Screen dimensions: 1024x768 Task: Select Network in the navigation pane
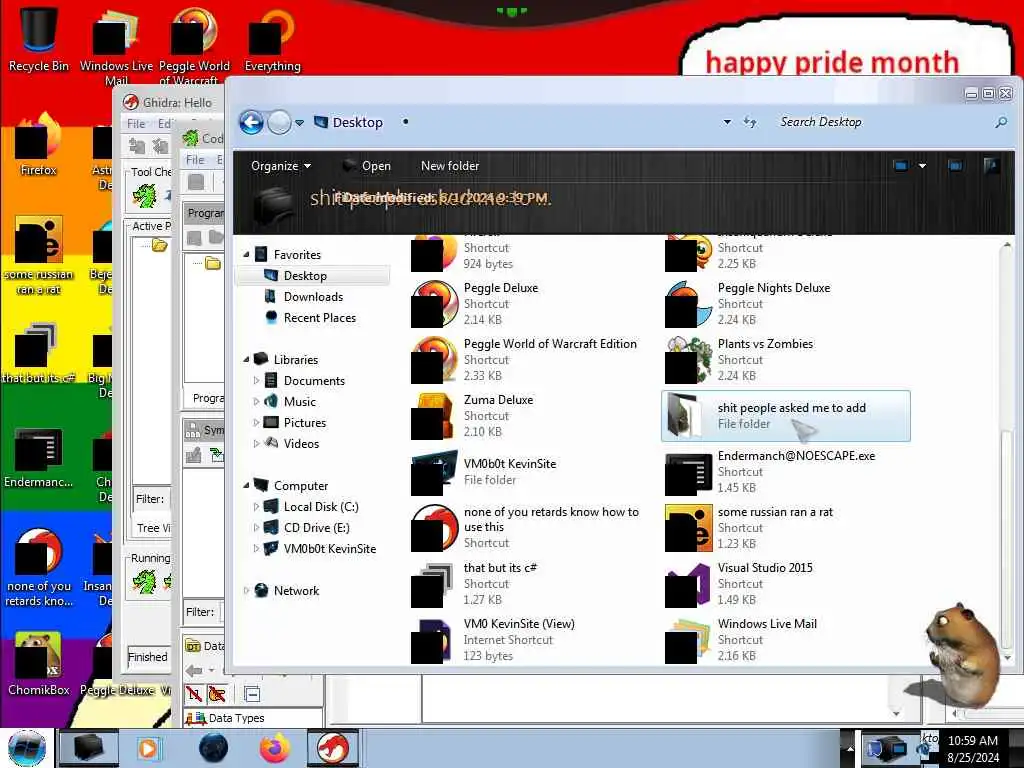pos(296,590)
